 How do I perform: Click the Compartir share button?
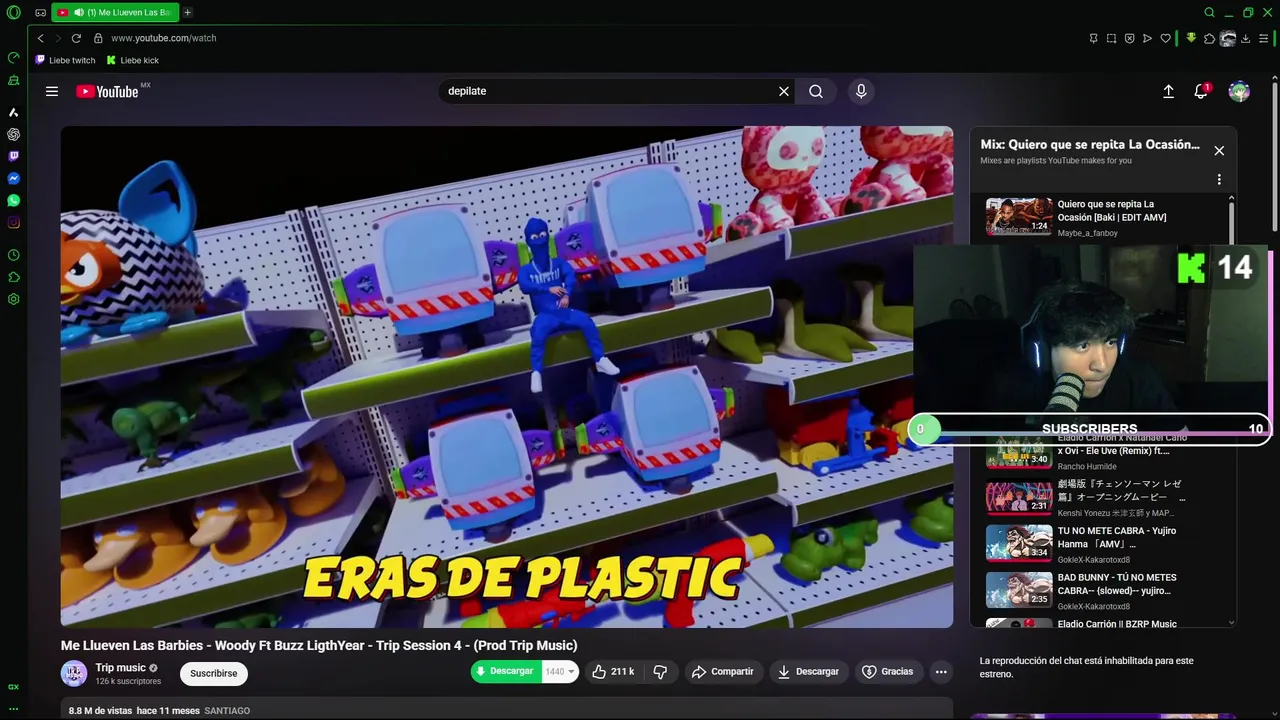point(723,672)
